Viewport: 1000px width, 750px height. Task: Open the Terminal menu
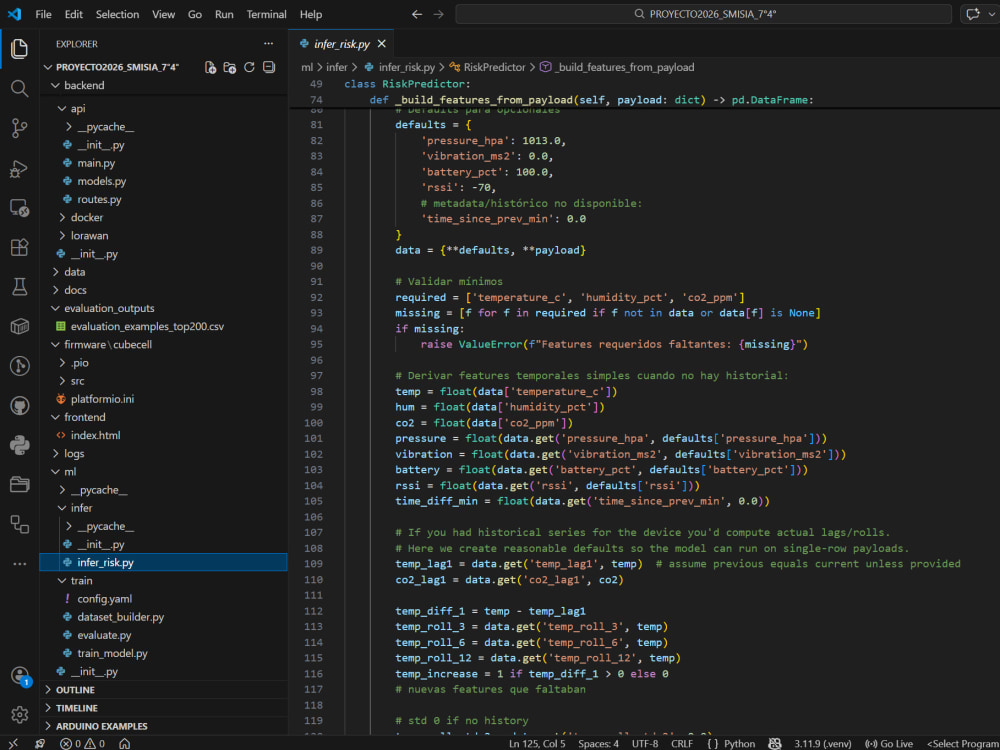tap(267, 14)
